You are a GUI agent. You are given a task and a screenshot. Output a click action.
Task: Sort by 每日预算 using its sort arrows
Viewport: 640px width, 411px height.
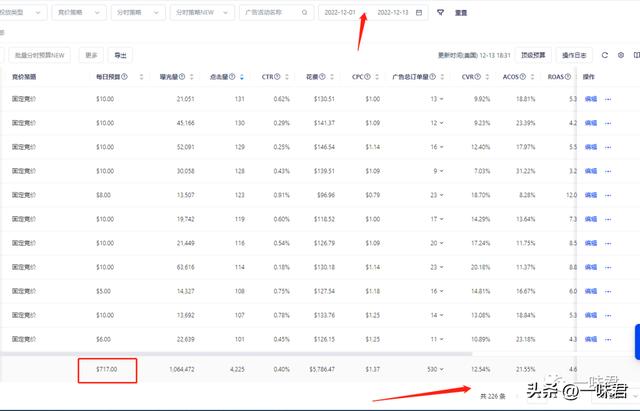(142, 77)
